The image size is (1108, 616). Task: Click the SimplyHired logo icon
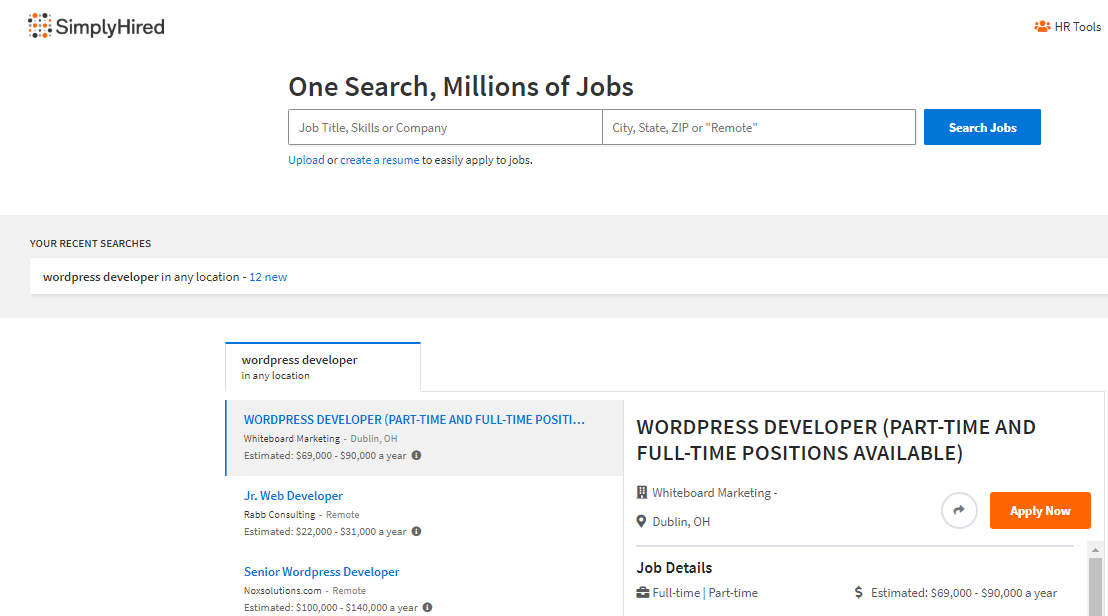(x=39, y=25)
